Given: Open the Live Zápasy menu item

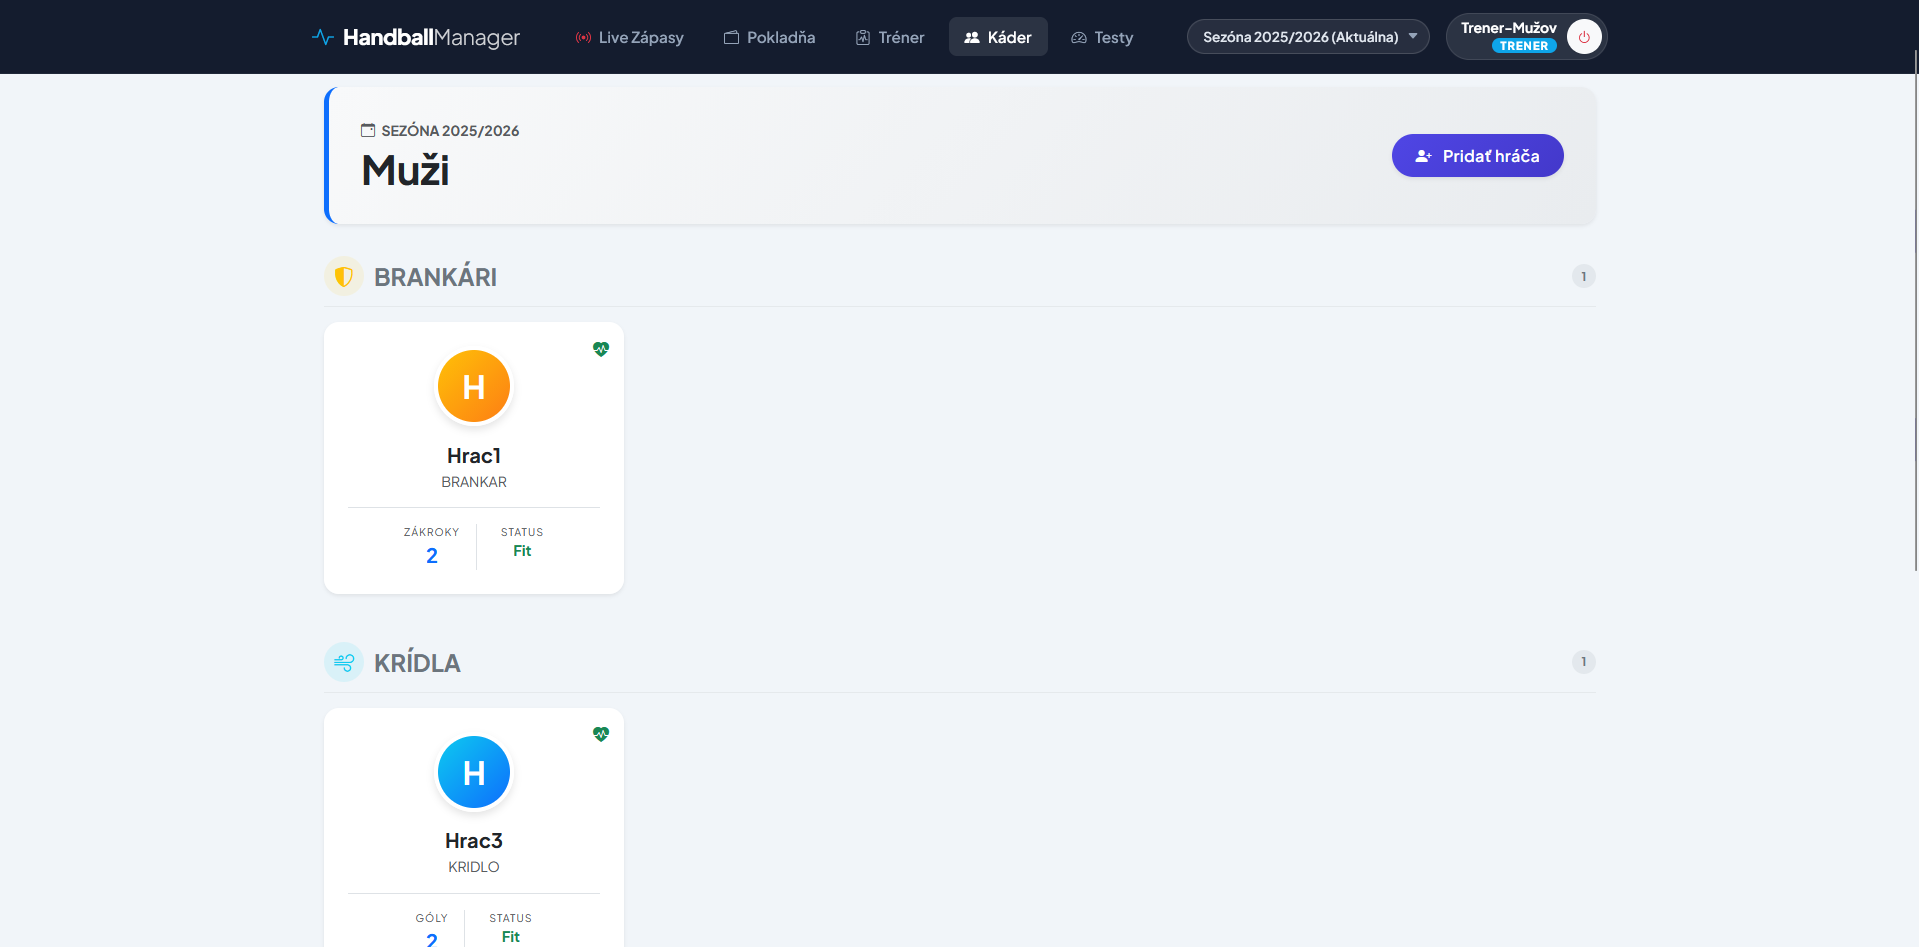Looking at the screenshot, I should [630, 37].
